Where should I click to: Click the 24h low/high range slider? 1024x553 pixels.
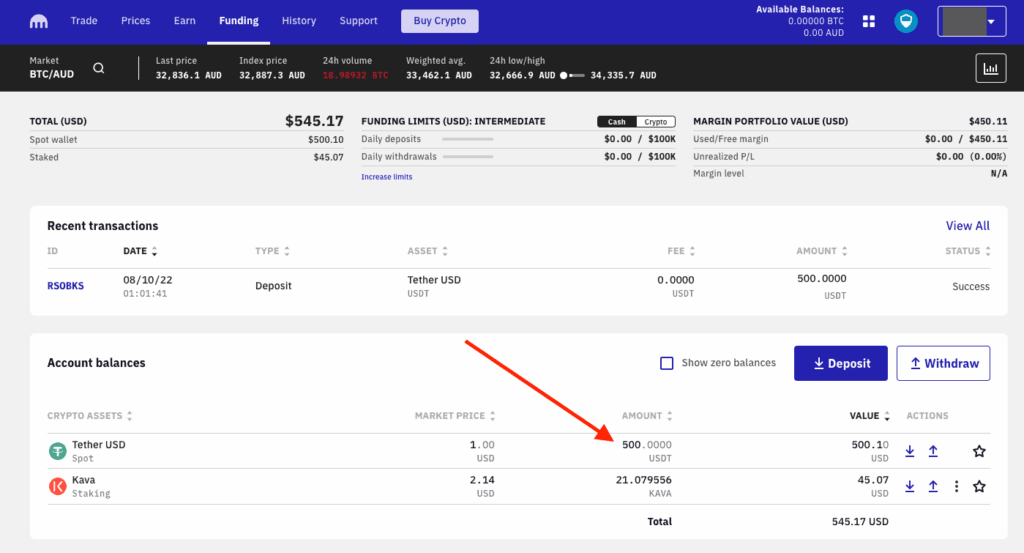point(572,76)
